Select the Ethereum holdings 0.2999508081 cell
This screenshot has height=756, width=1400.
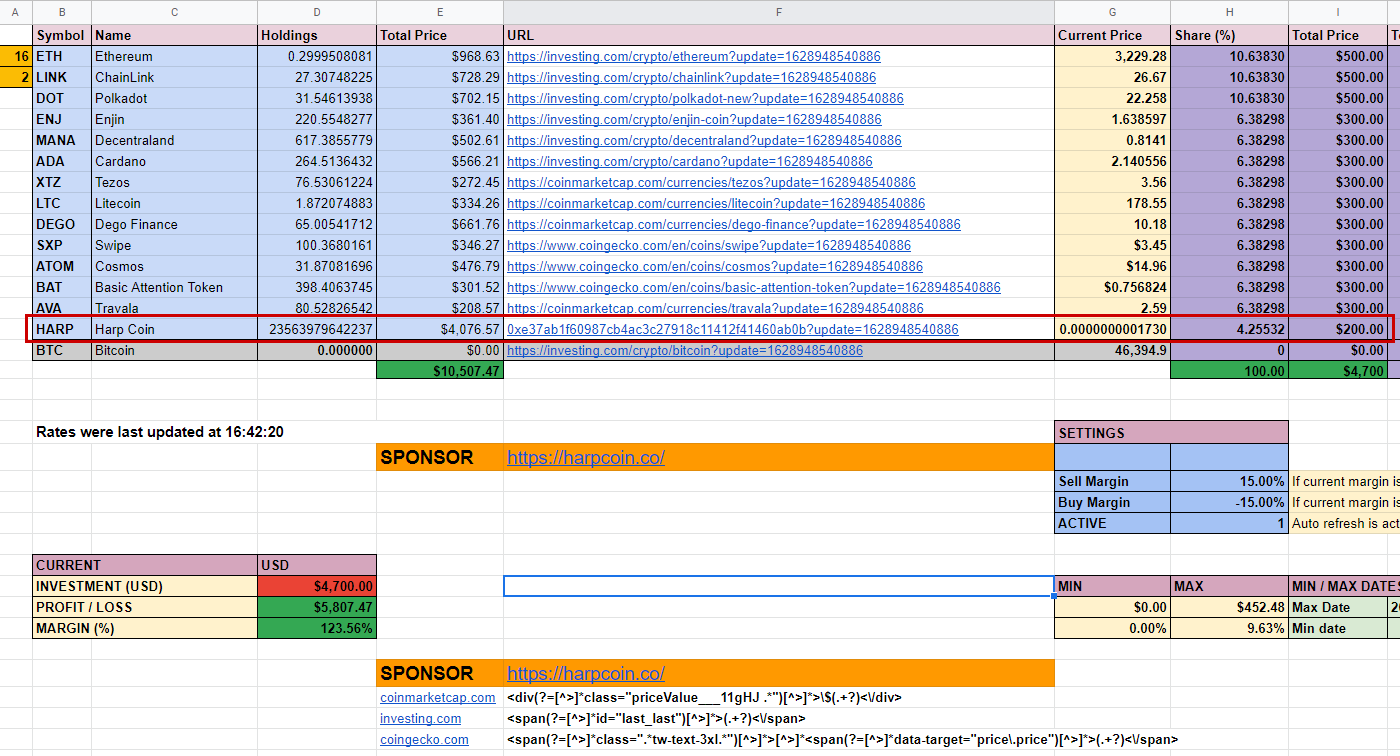[317, 57]
